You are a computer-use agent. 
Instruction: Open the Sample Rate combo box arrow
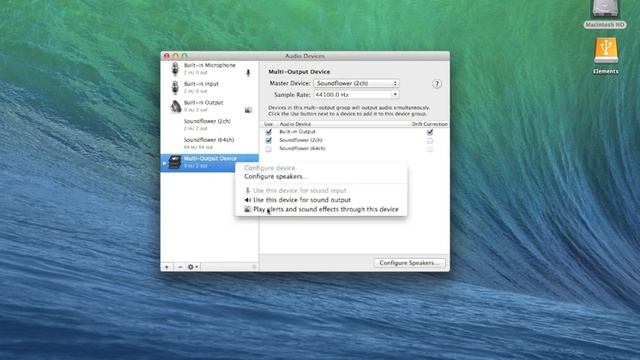click(395, 94)
